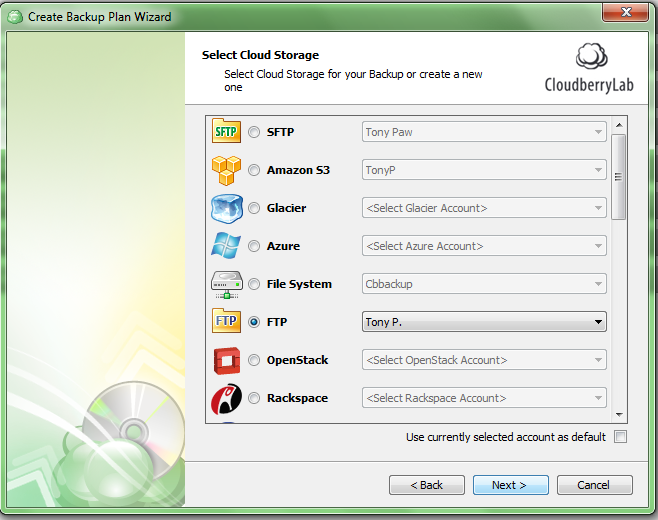Click the Glacier label text
Image resolution: width=658 pixels, height=520 pixels.
tap(287, 208)
